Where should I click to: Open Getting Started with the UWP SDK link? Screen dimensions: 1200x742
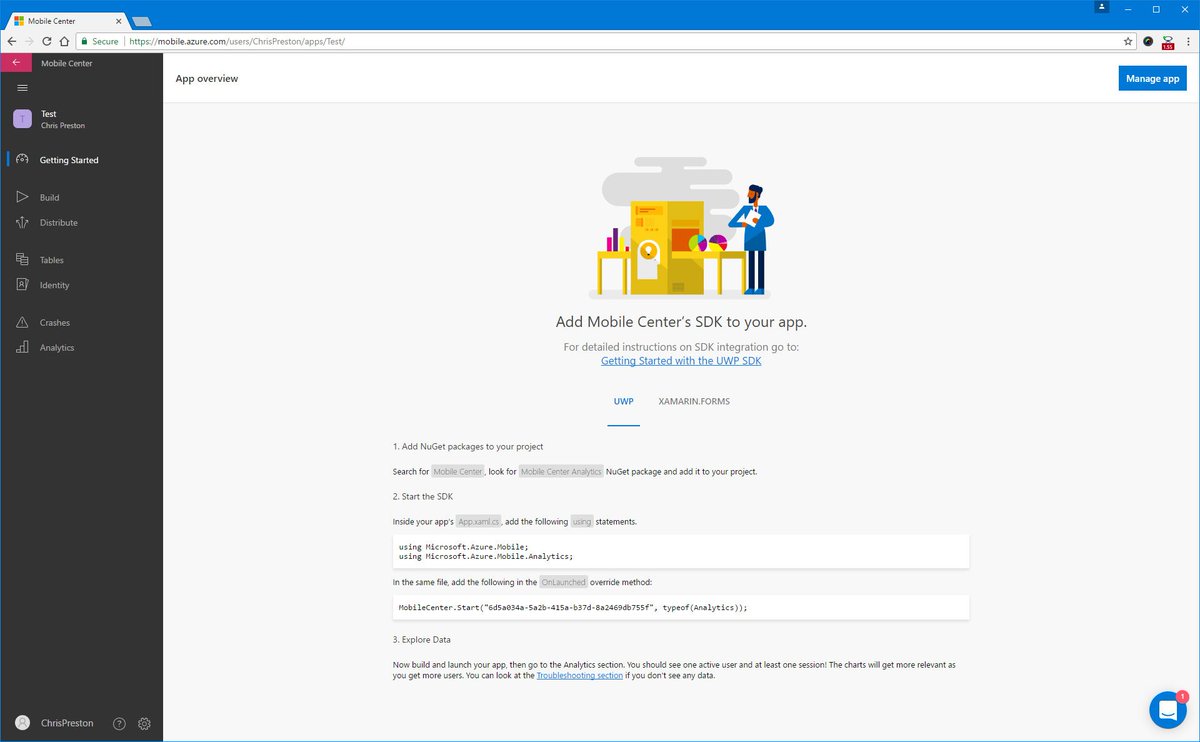[x=681, y=361]
